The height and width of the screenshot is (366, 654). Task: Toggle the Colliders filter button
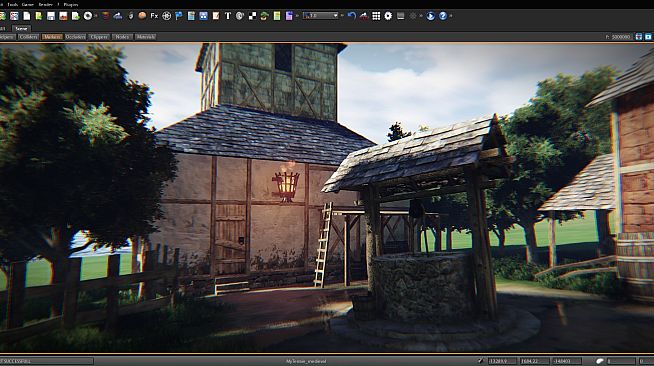(29, 37)
